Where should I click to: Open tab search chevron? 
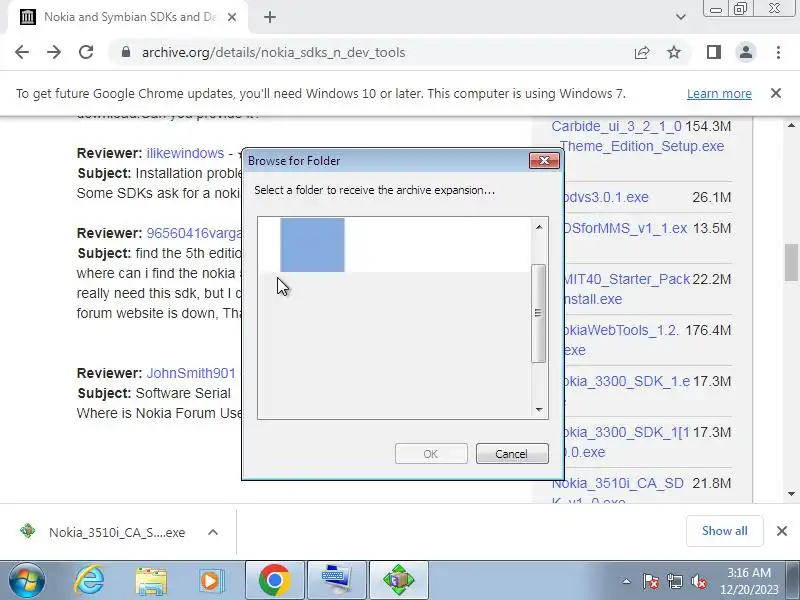pyautogui.click(x=681, y=17)
